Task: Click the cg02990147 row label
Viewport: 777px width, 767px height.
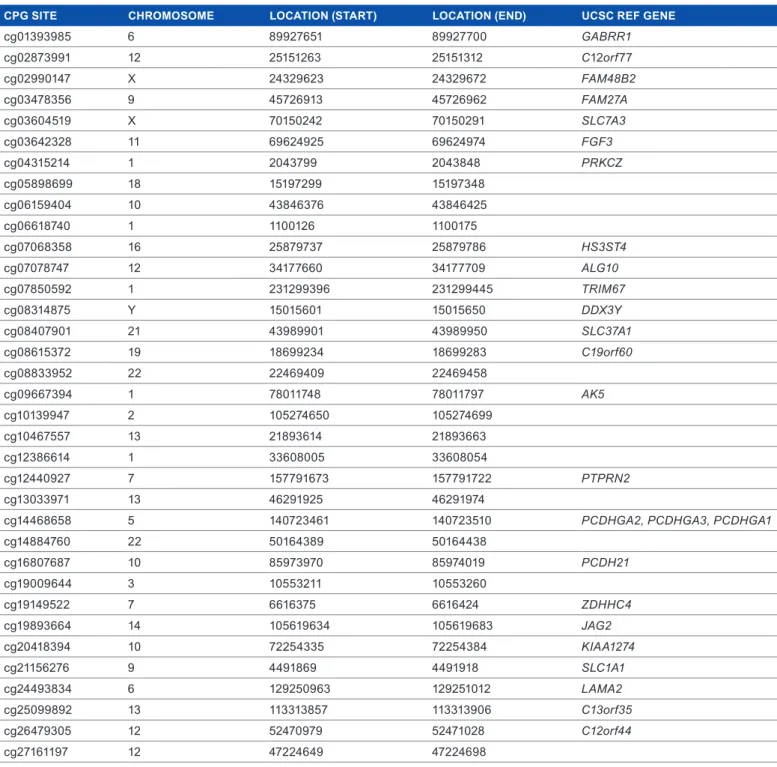Action: pos(37,79)
